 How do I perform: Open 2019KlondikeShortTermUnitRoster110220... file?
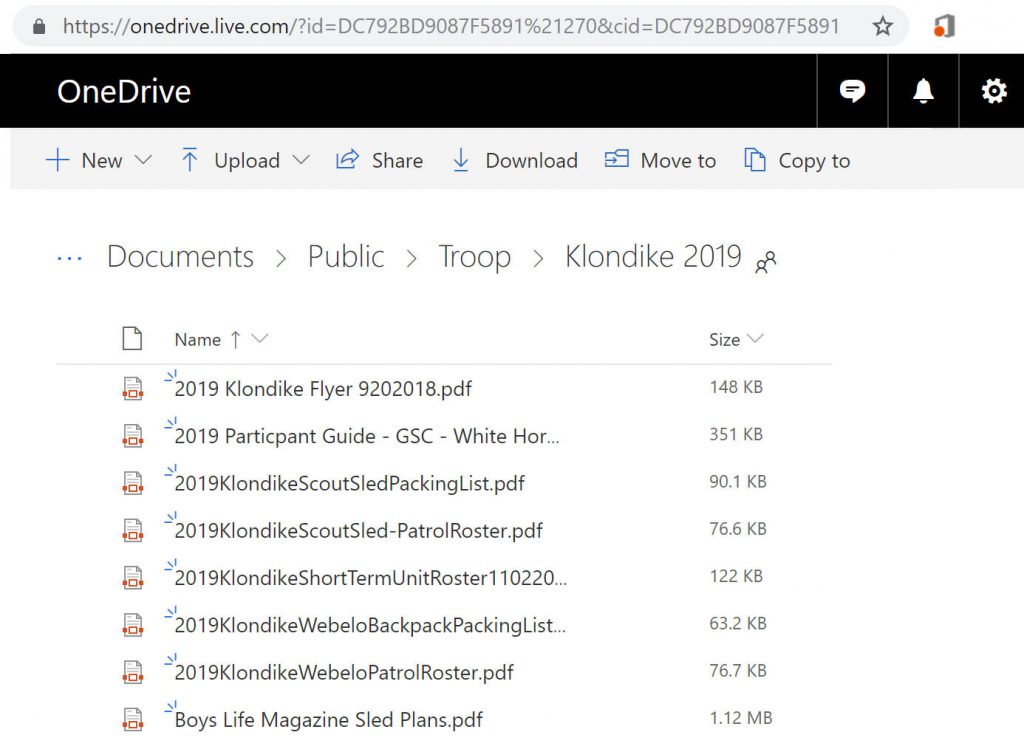[371, 578]
